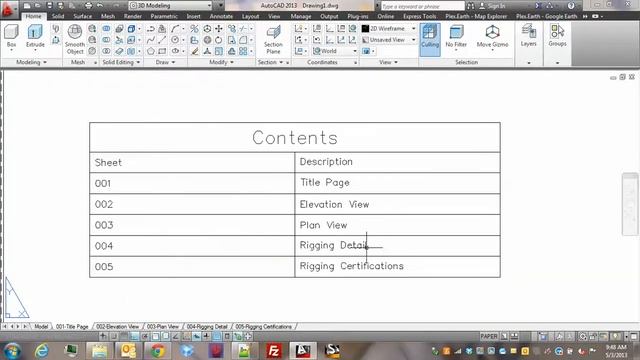Toggle Snap Mode in status bar
Image resolution: width=640 pixels, height=360 pixels.
click(x=114, y=336)
